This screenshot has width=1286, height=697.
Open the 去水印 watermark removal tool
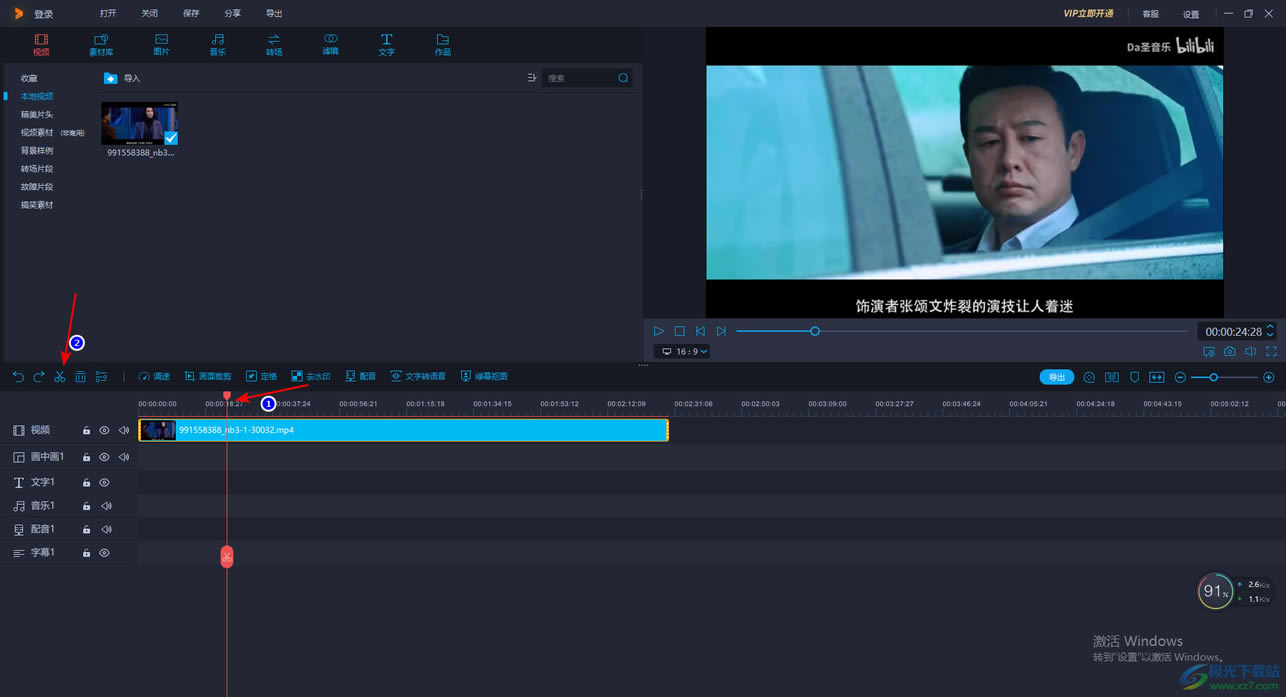tap(310, 377)
